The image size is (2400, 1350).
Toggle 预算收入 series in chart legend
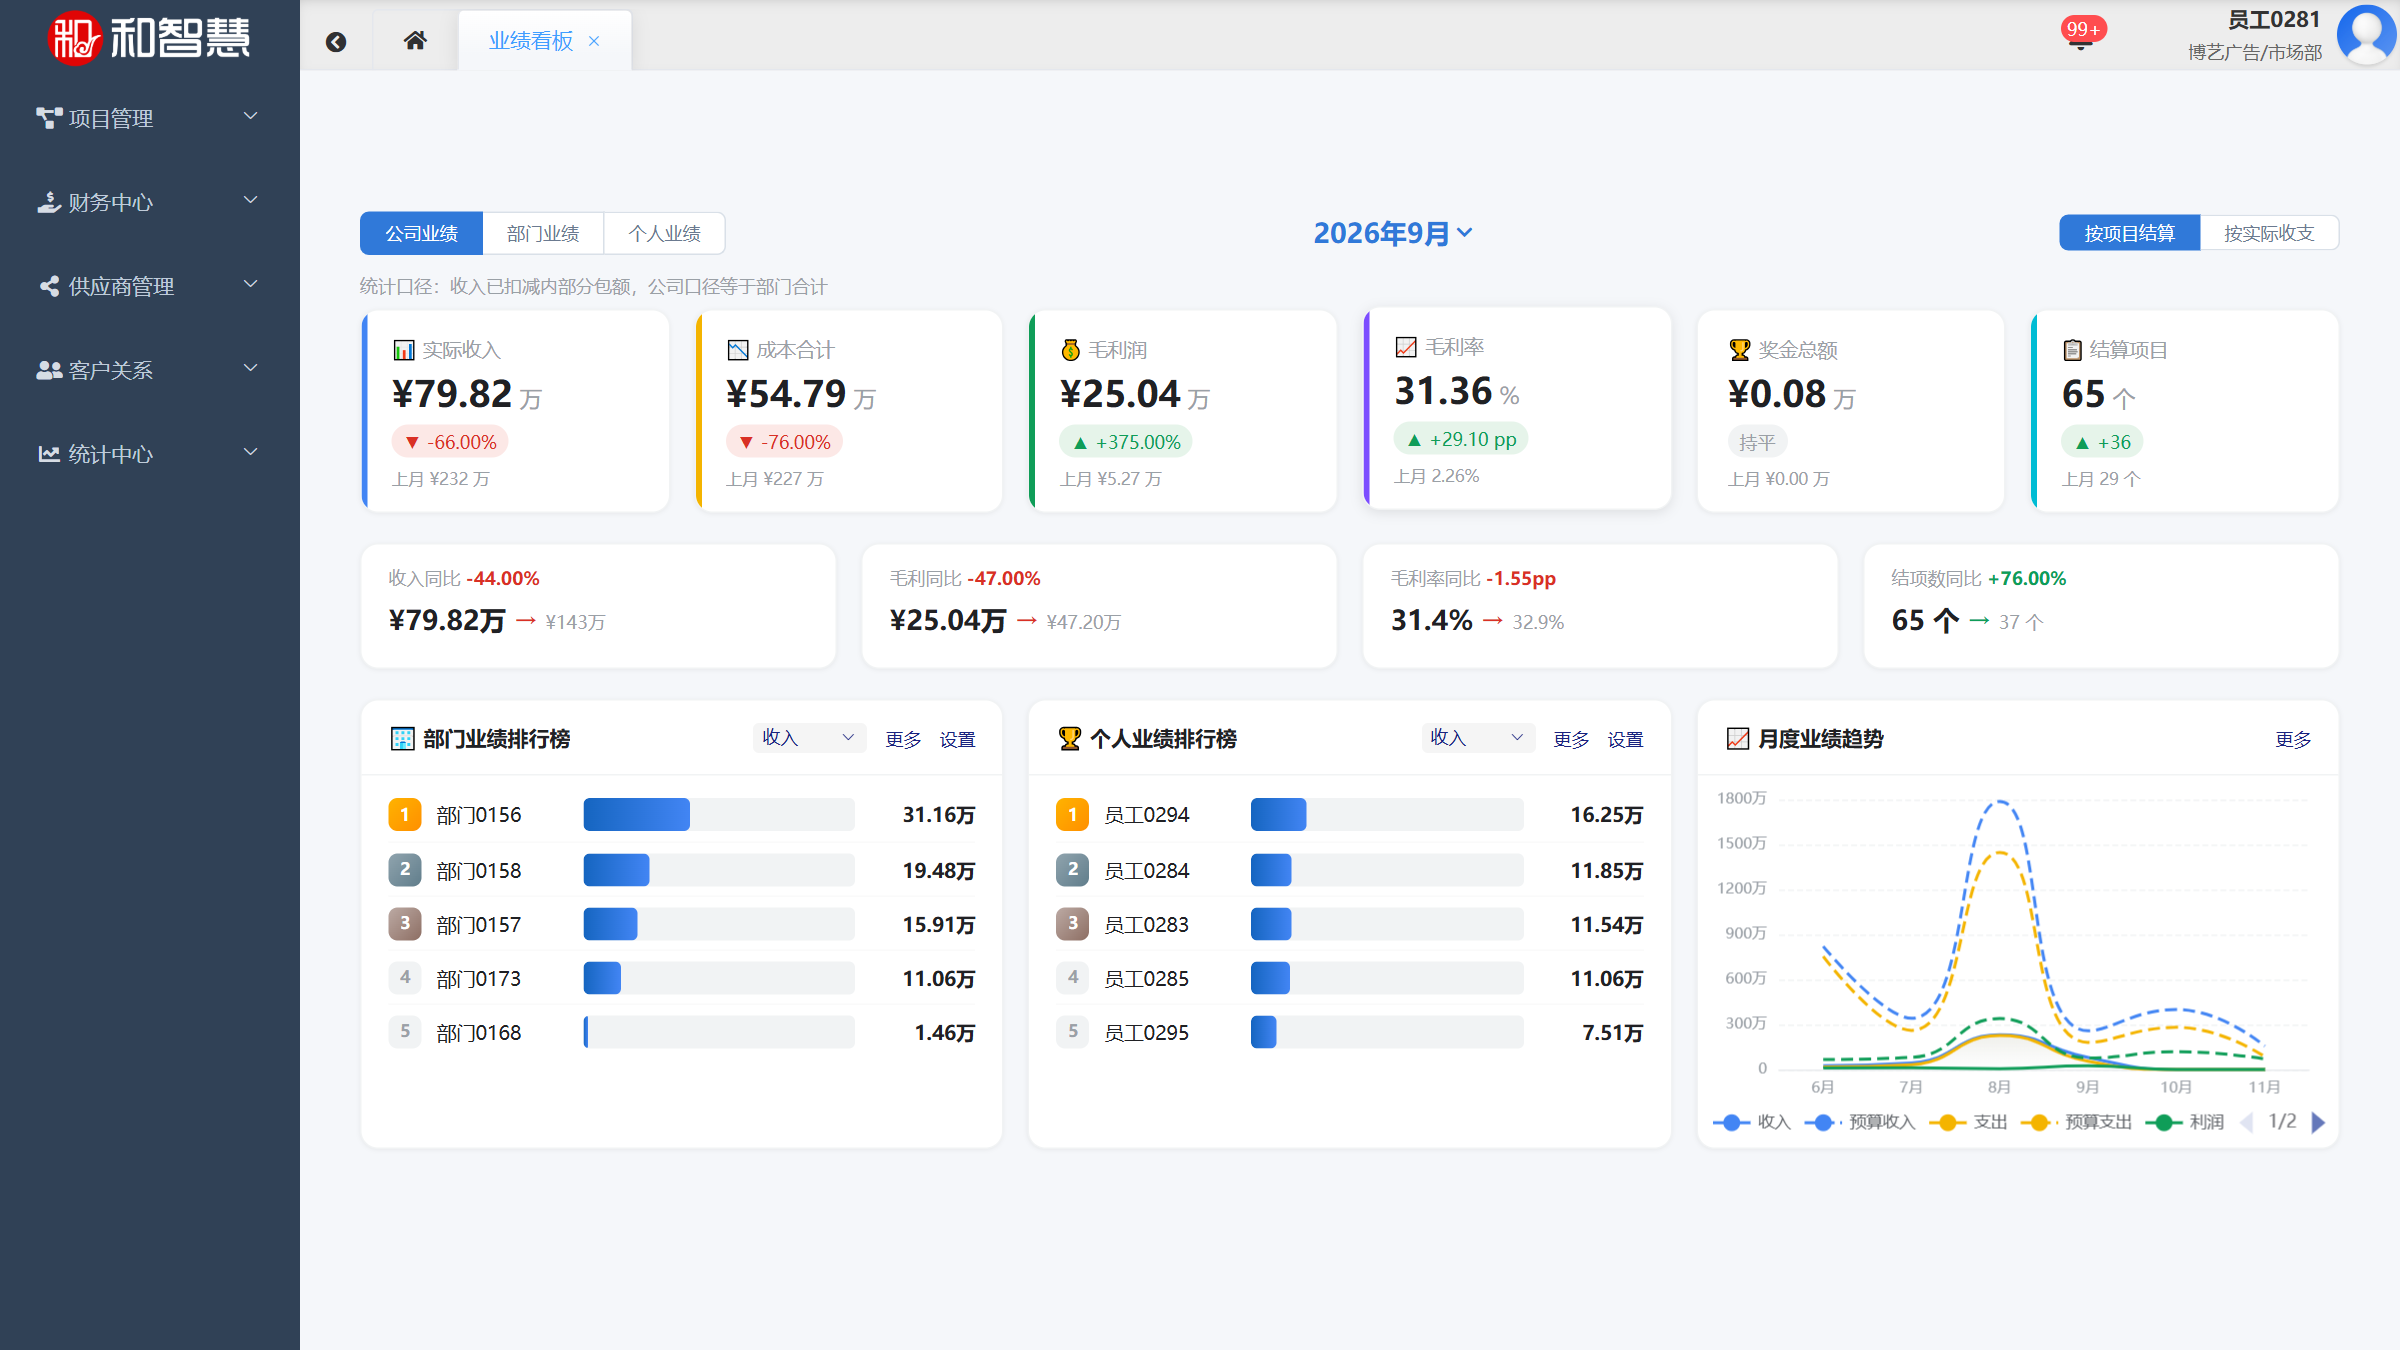(x=1859, y=1122)
